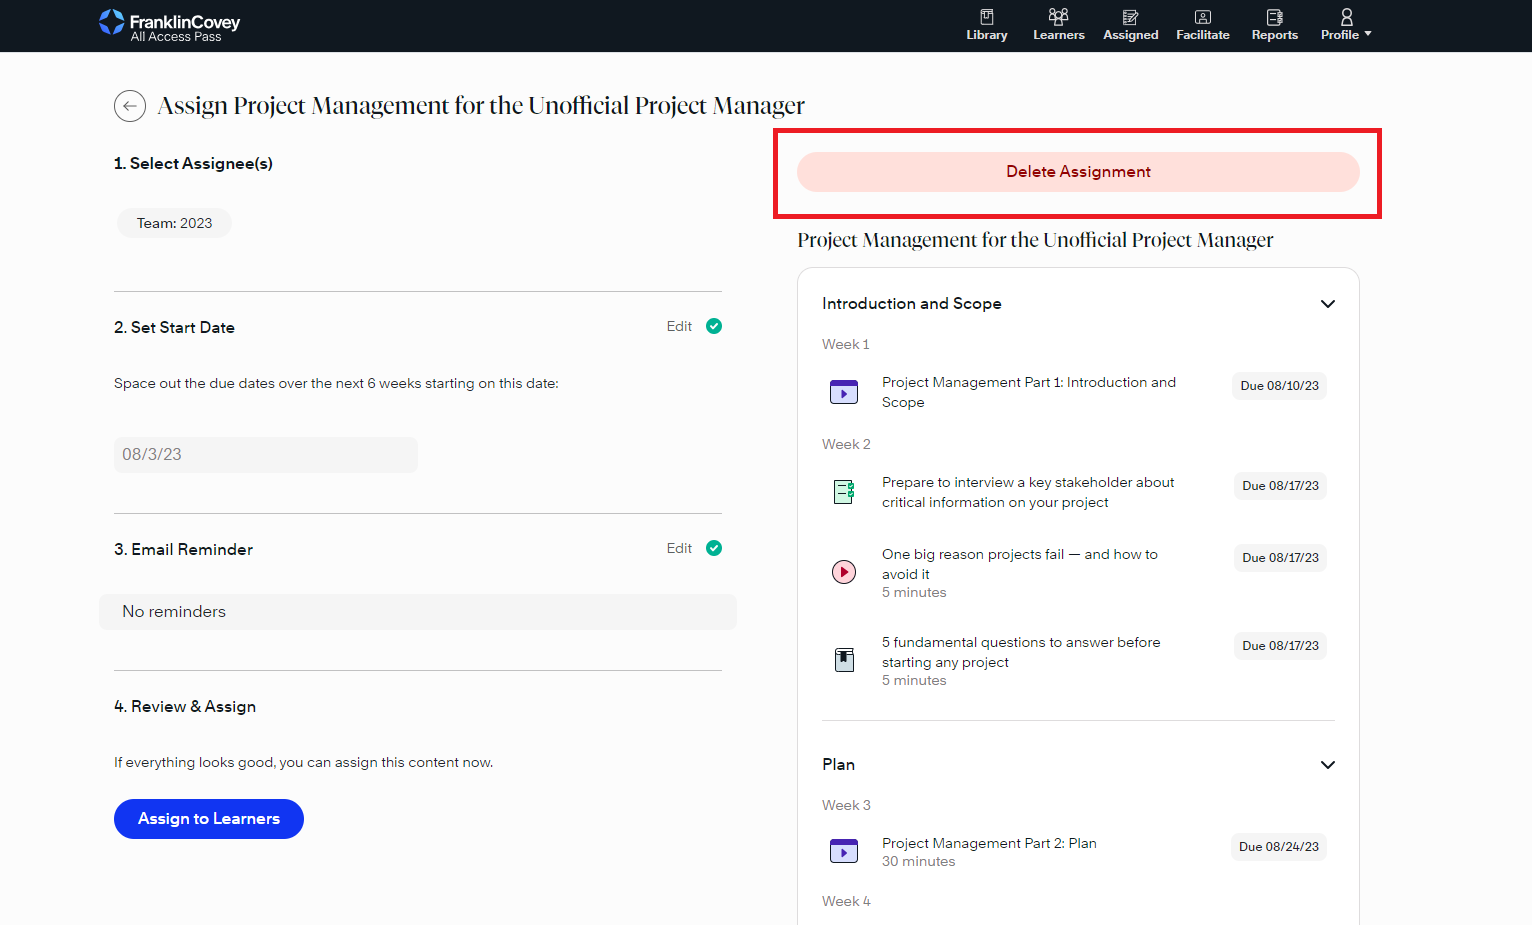Screen dimensions: 1532x925
Task: Click Edit link for Set Start Date
Action: tap(679, 326)
